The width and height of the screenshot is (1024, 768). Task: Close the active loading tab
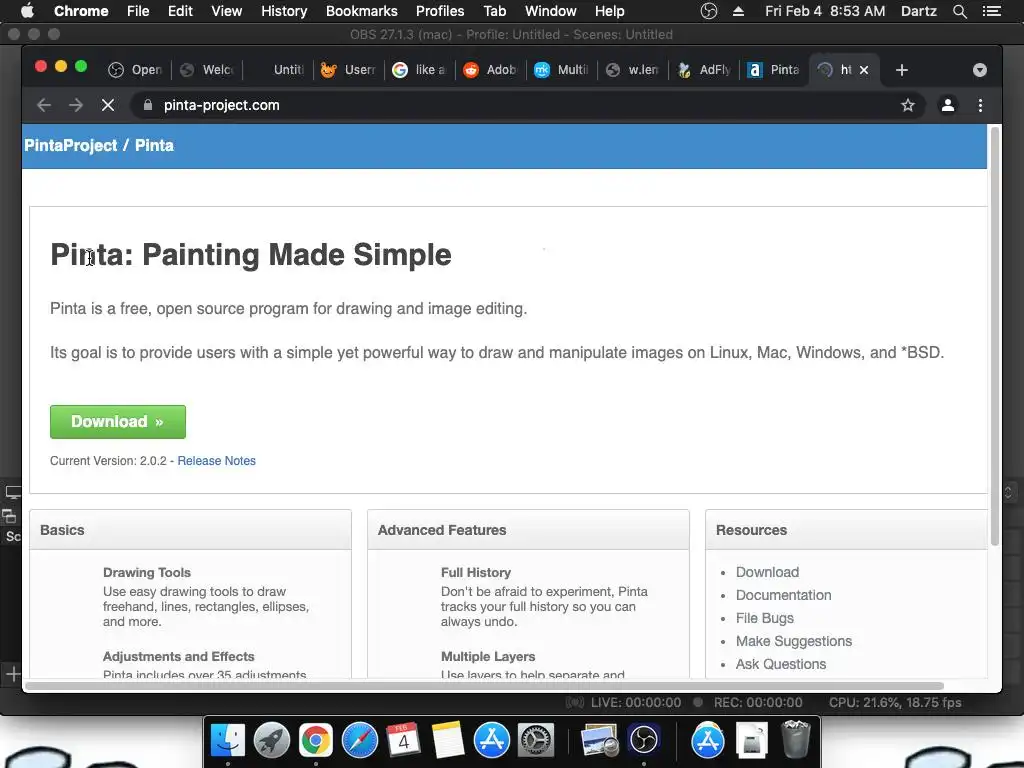click(864, 70)
